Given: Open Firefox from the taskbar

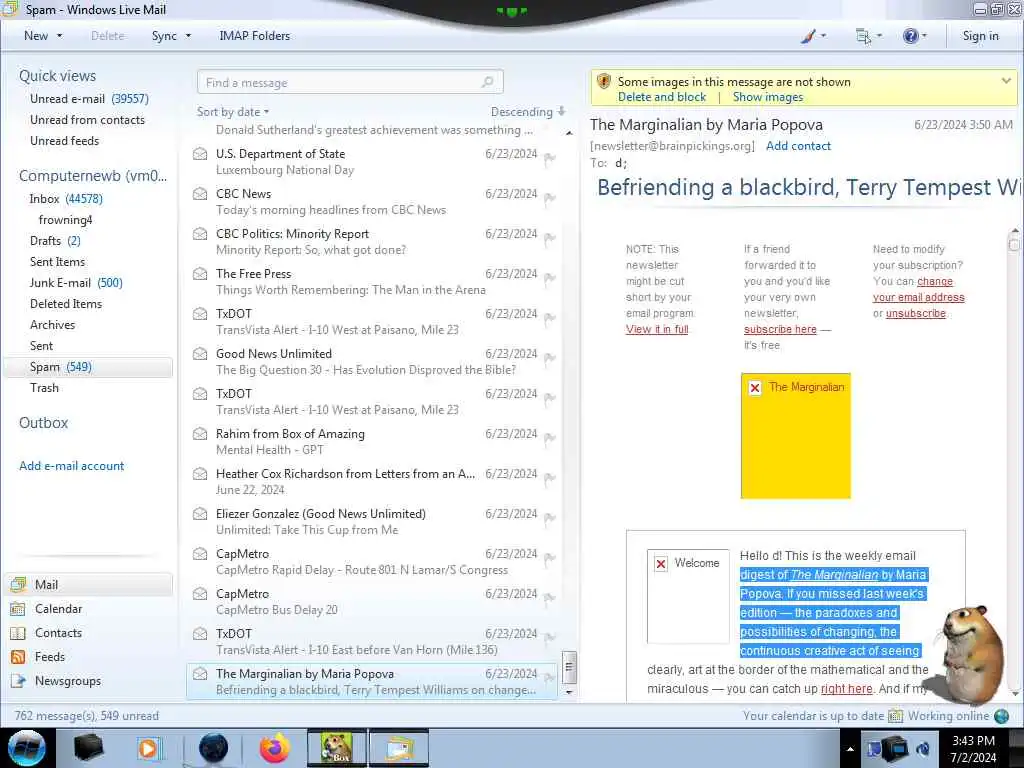Looking at the screenshot, I should pos(275,748).
